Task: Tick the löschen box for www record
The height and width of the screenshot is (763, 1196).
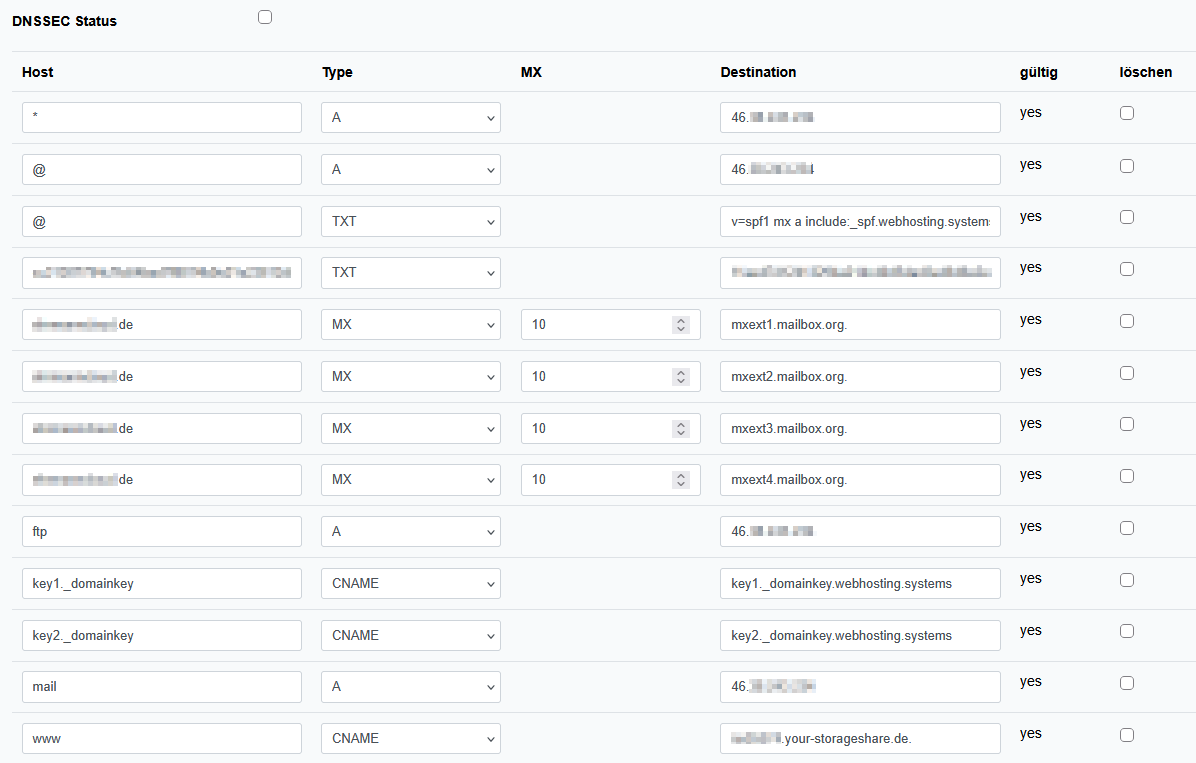Action: pyautogui.click(x=1127, y=735)
